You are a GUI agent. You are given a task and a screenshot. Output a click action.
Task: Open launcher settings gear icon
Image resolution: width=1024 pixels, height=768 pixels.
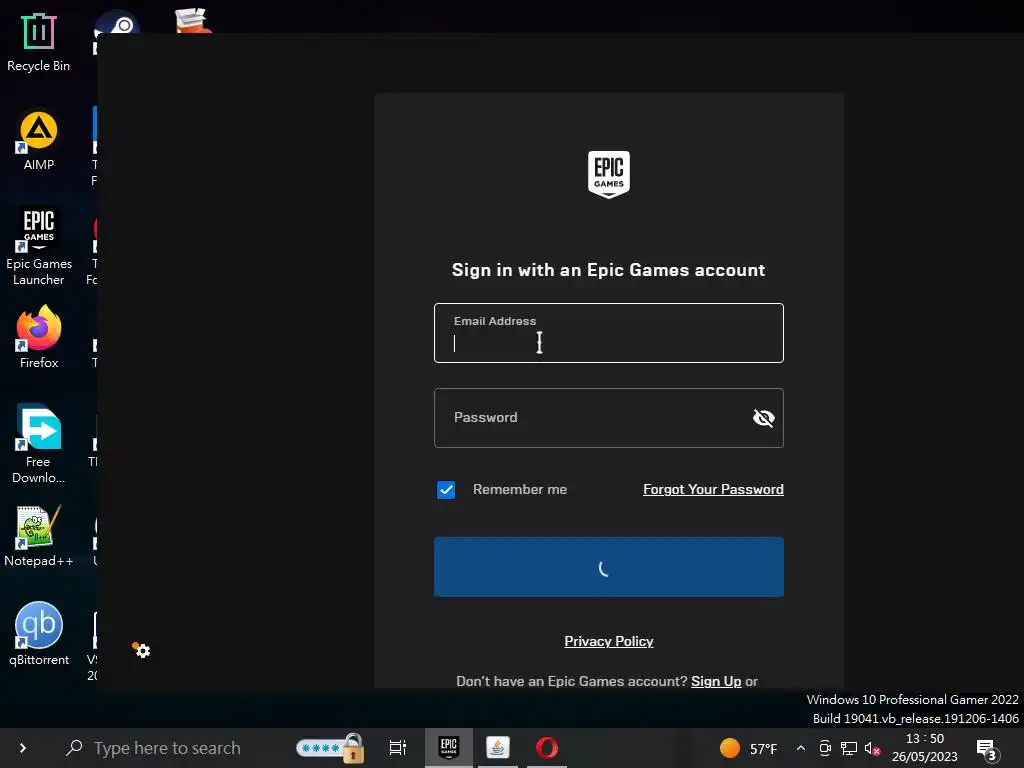(x=142, y=650)
